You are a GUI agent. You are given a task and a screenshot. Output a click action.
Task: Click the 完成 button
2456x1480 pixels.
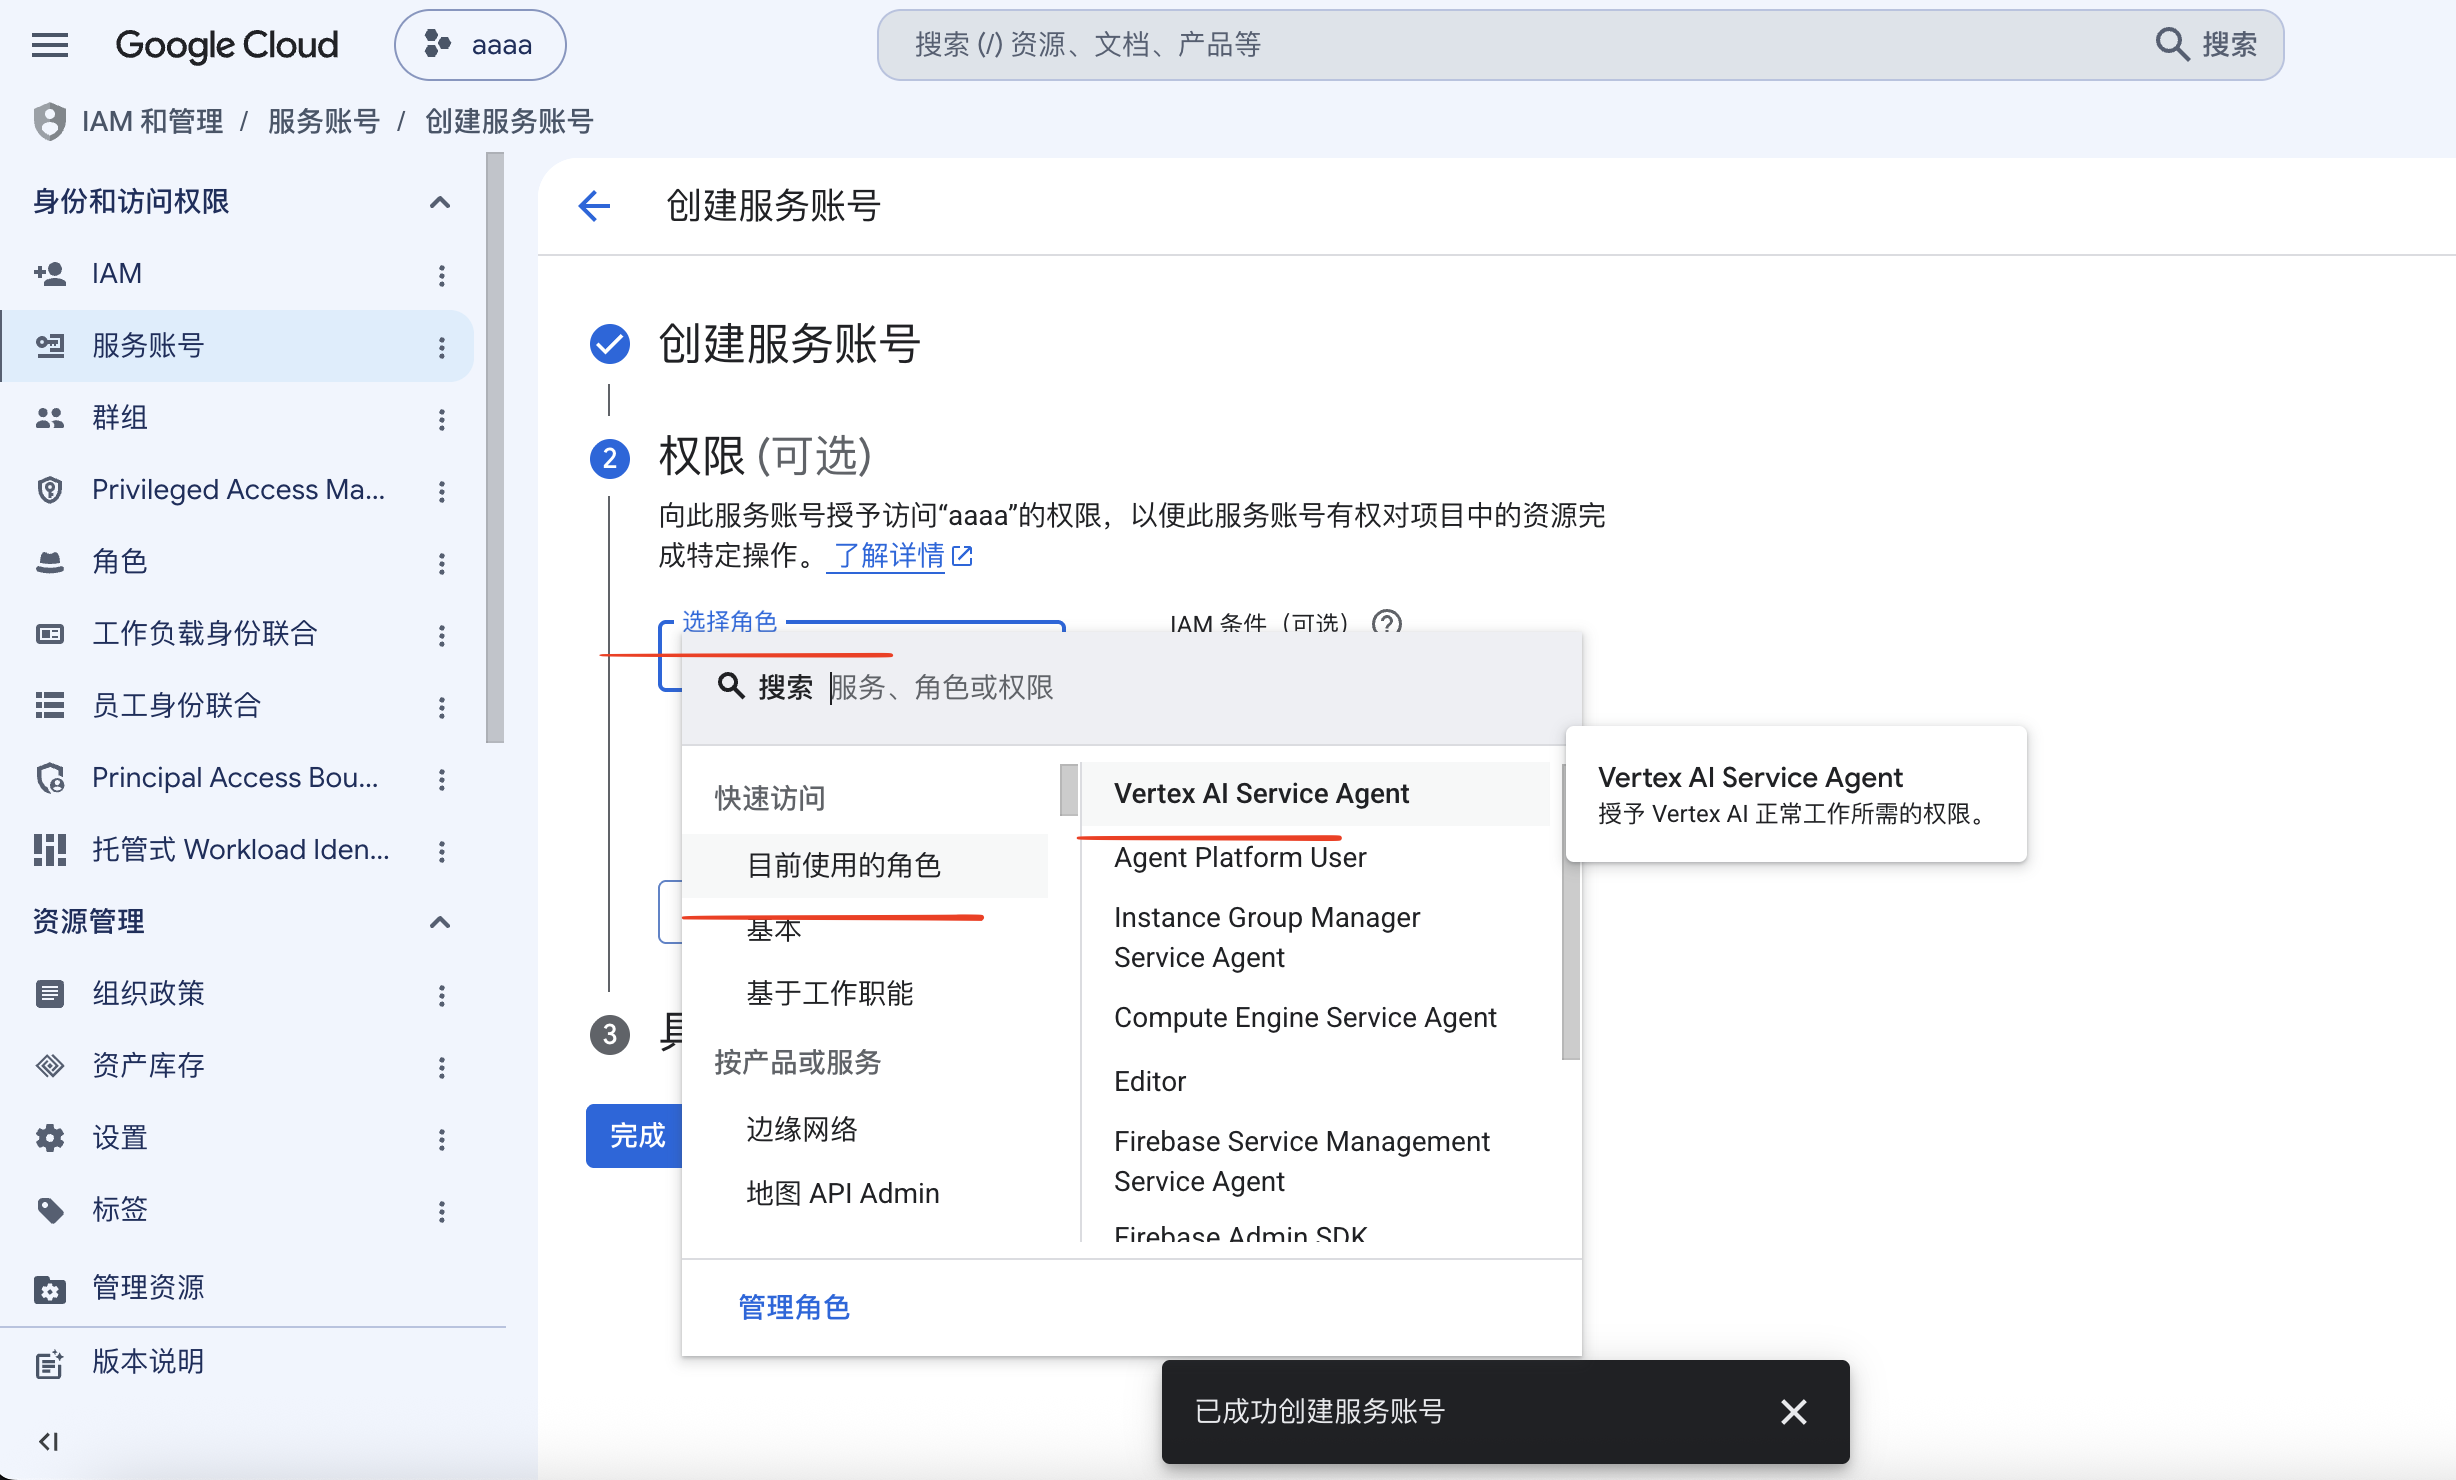pos(634,1136)
